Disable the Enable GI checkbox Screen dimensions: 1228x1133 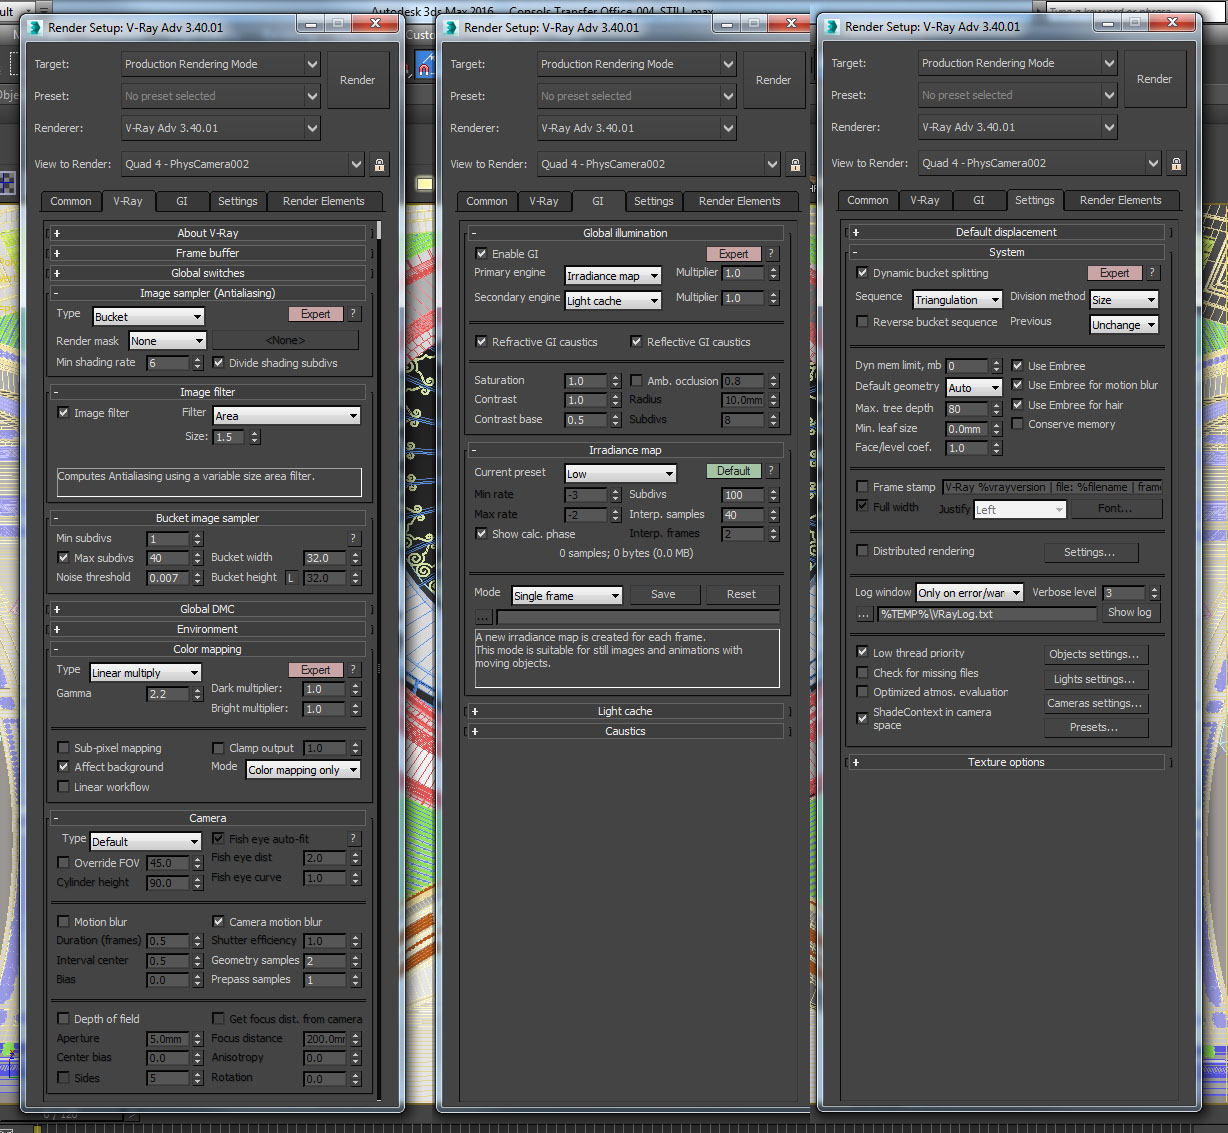pos(482,254)
